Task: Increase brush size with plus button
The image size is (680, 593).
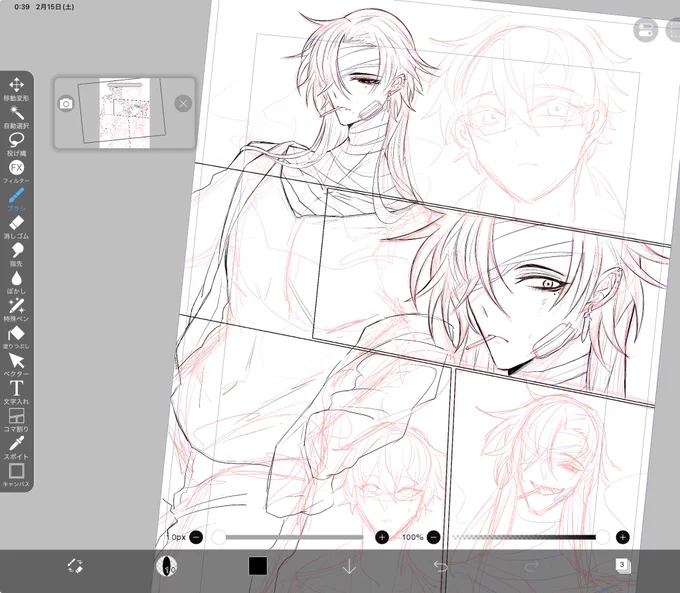Action: [x=382, y=537]
